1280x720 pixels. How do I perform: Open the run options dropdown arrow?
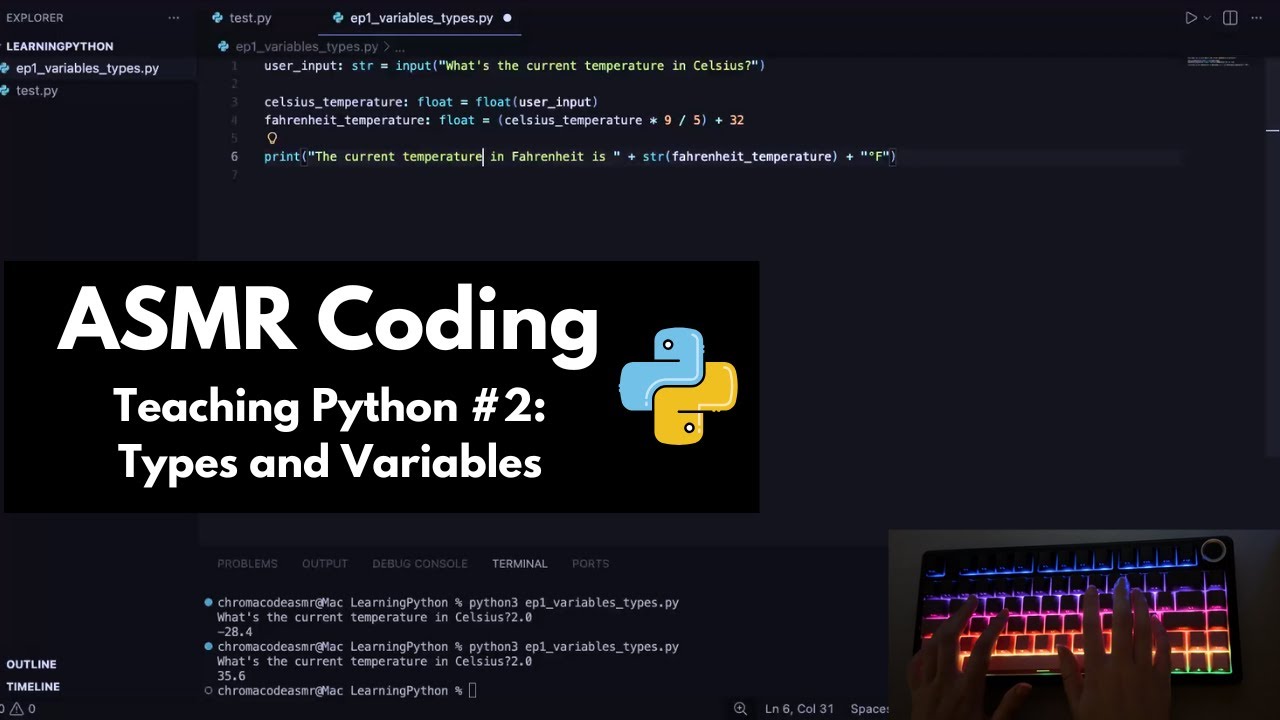pyautogui.click(x=1207, y=18)
